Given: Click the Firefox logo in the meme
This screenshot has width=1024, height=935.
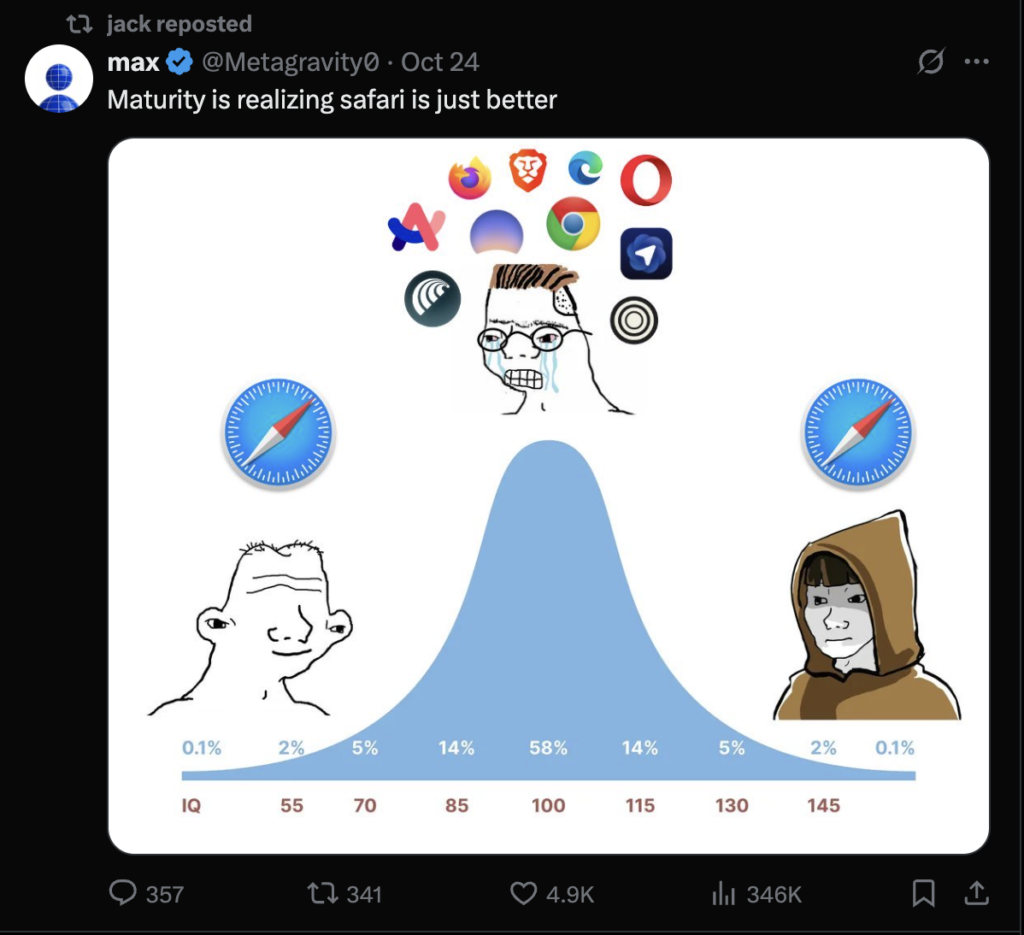Looking at the screenshot, I should click(x=469, y=179).
